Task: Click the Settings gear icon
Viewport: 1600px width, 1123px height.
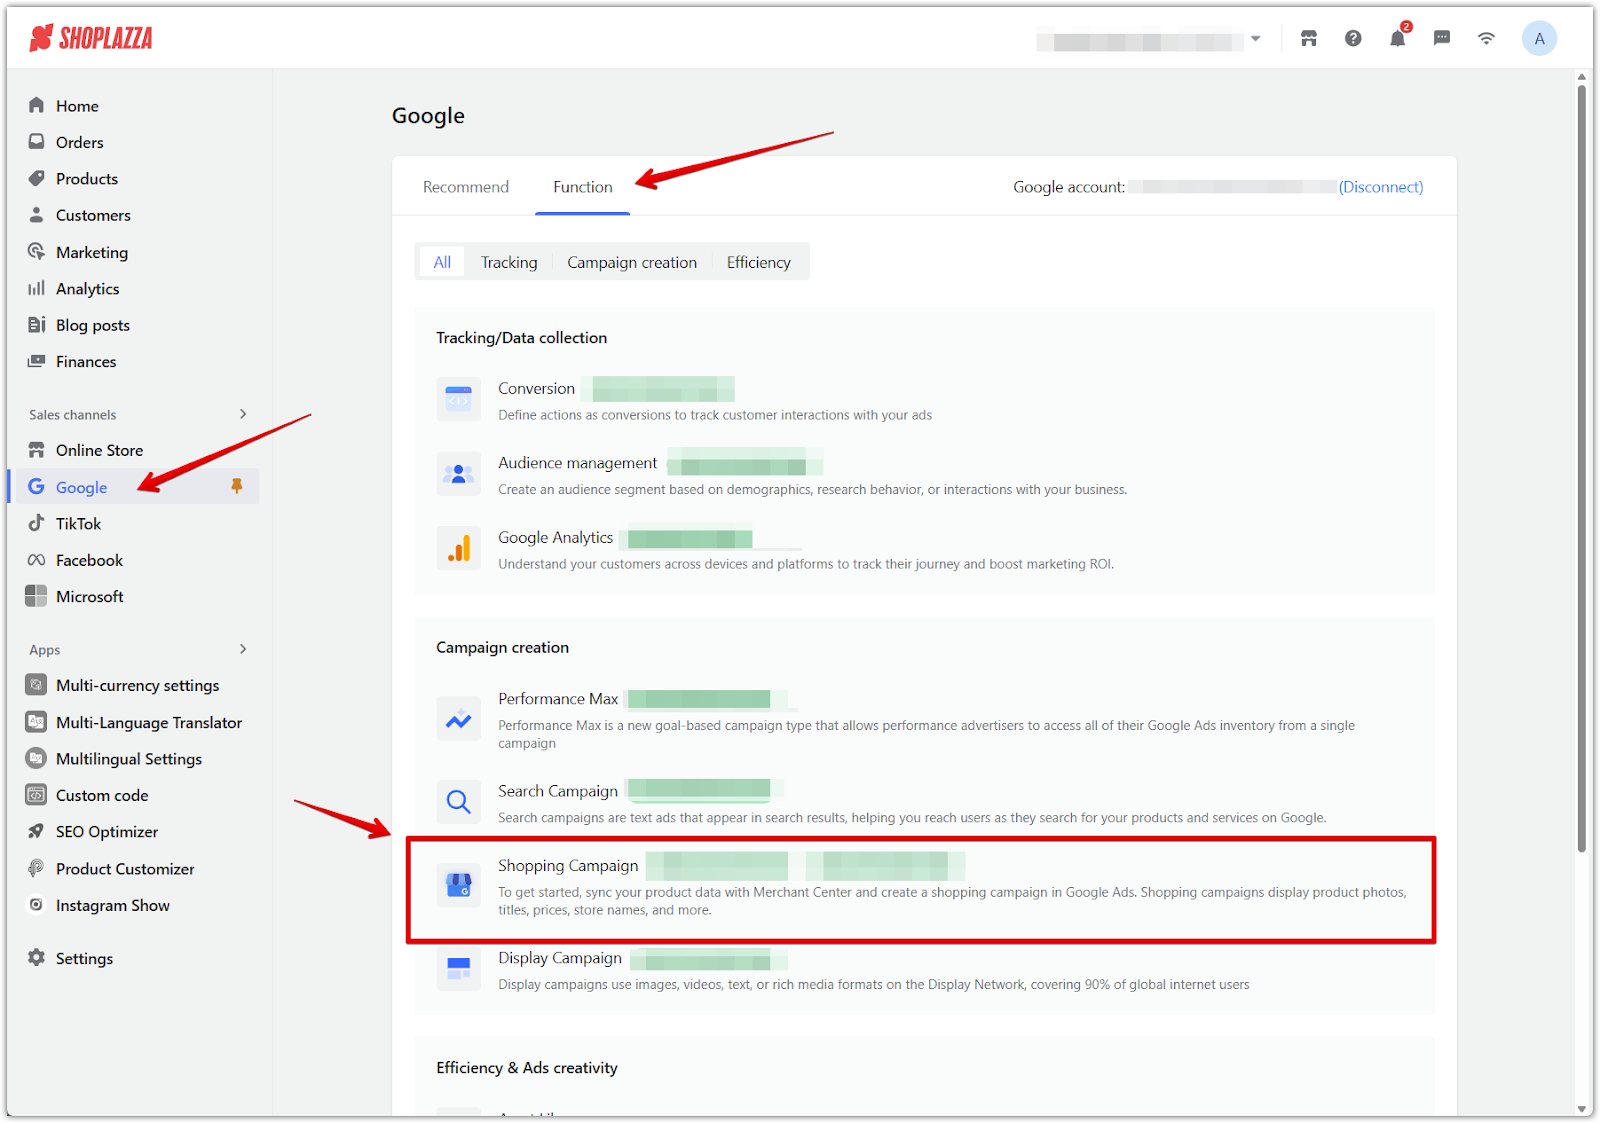Action: [37, 957]
